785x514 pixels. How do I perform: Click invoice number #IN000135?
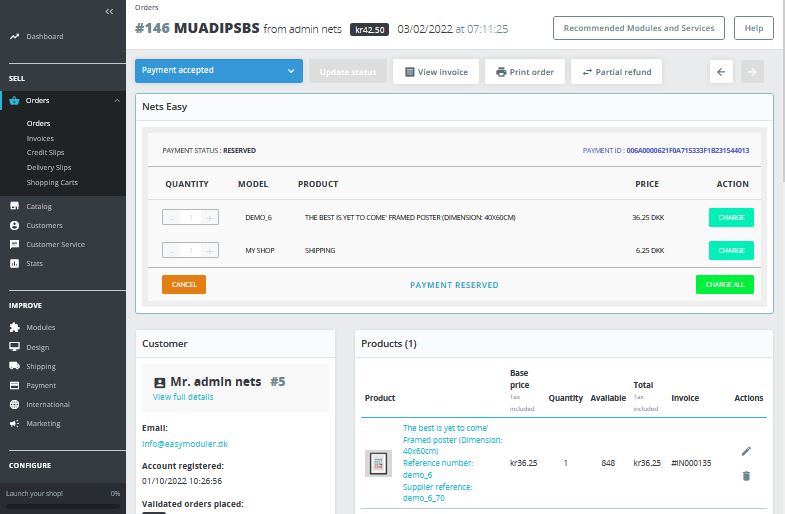point(691,463)
